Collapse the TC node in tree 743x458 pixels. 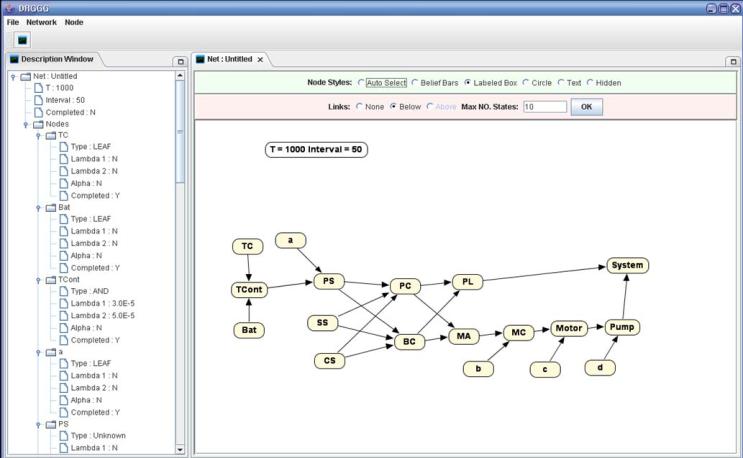click(38, 135)
